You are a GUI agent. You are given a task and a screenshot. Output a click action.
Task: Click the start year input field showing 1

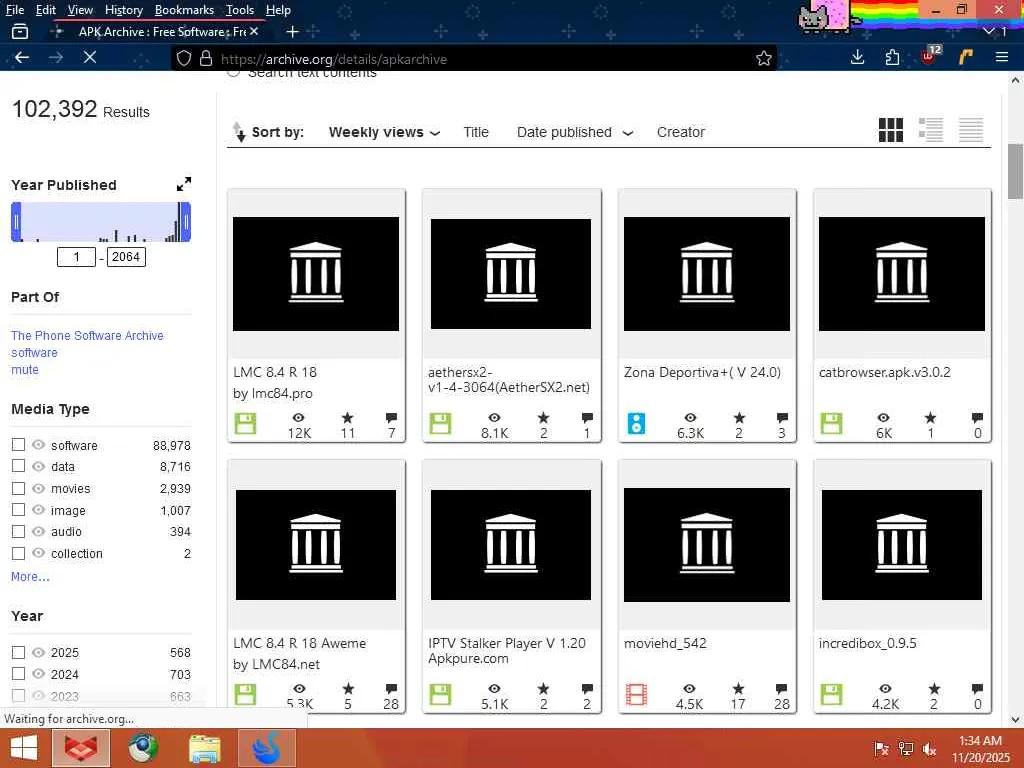[76, 257]
